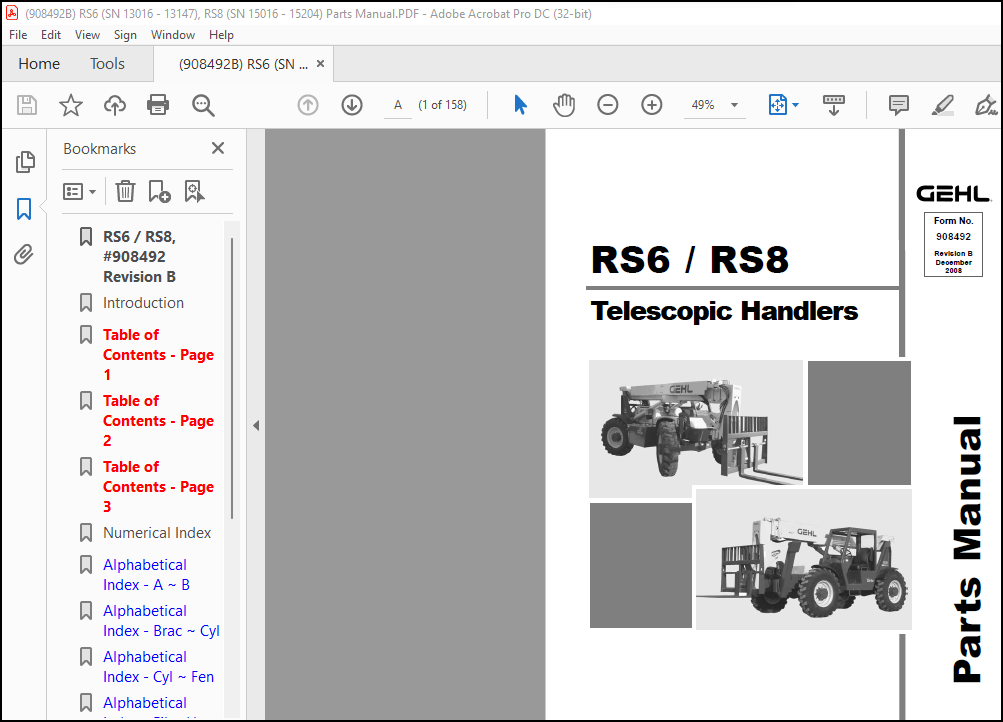
Task: Click the bookmark icon beside Introduction
Action: [86, 303]
